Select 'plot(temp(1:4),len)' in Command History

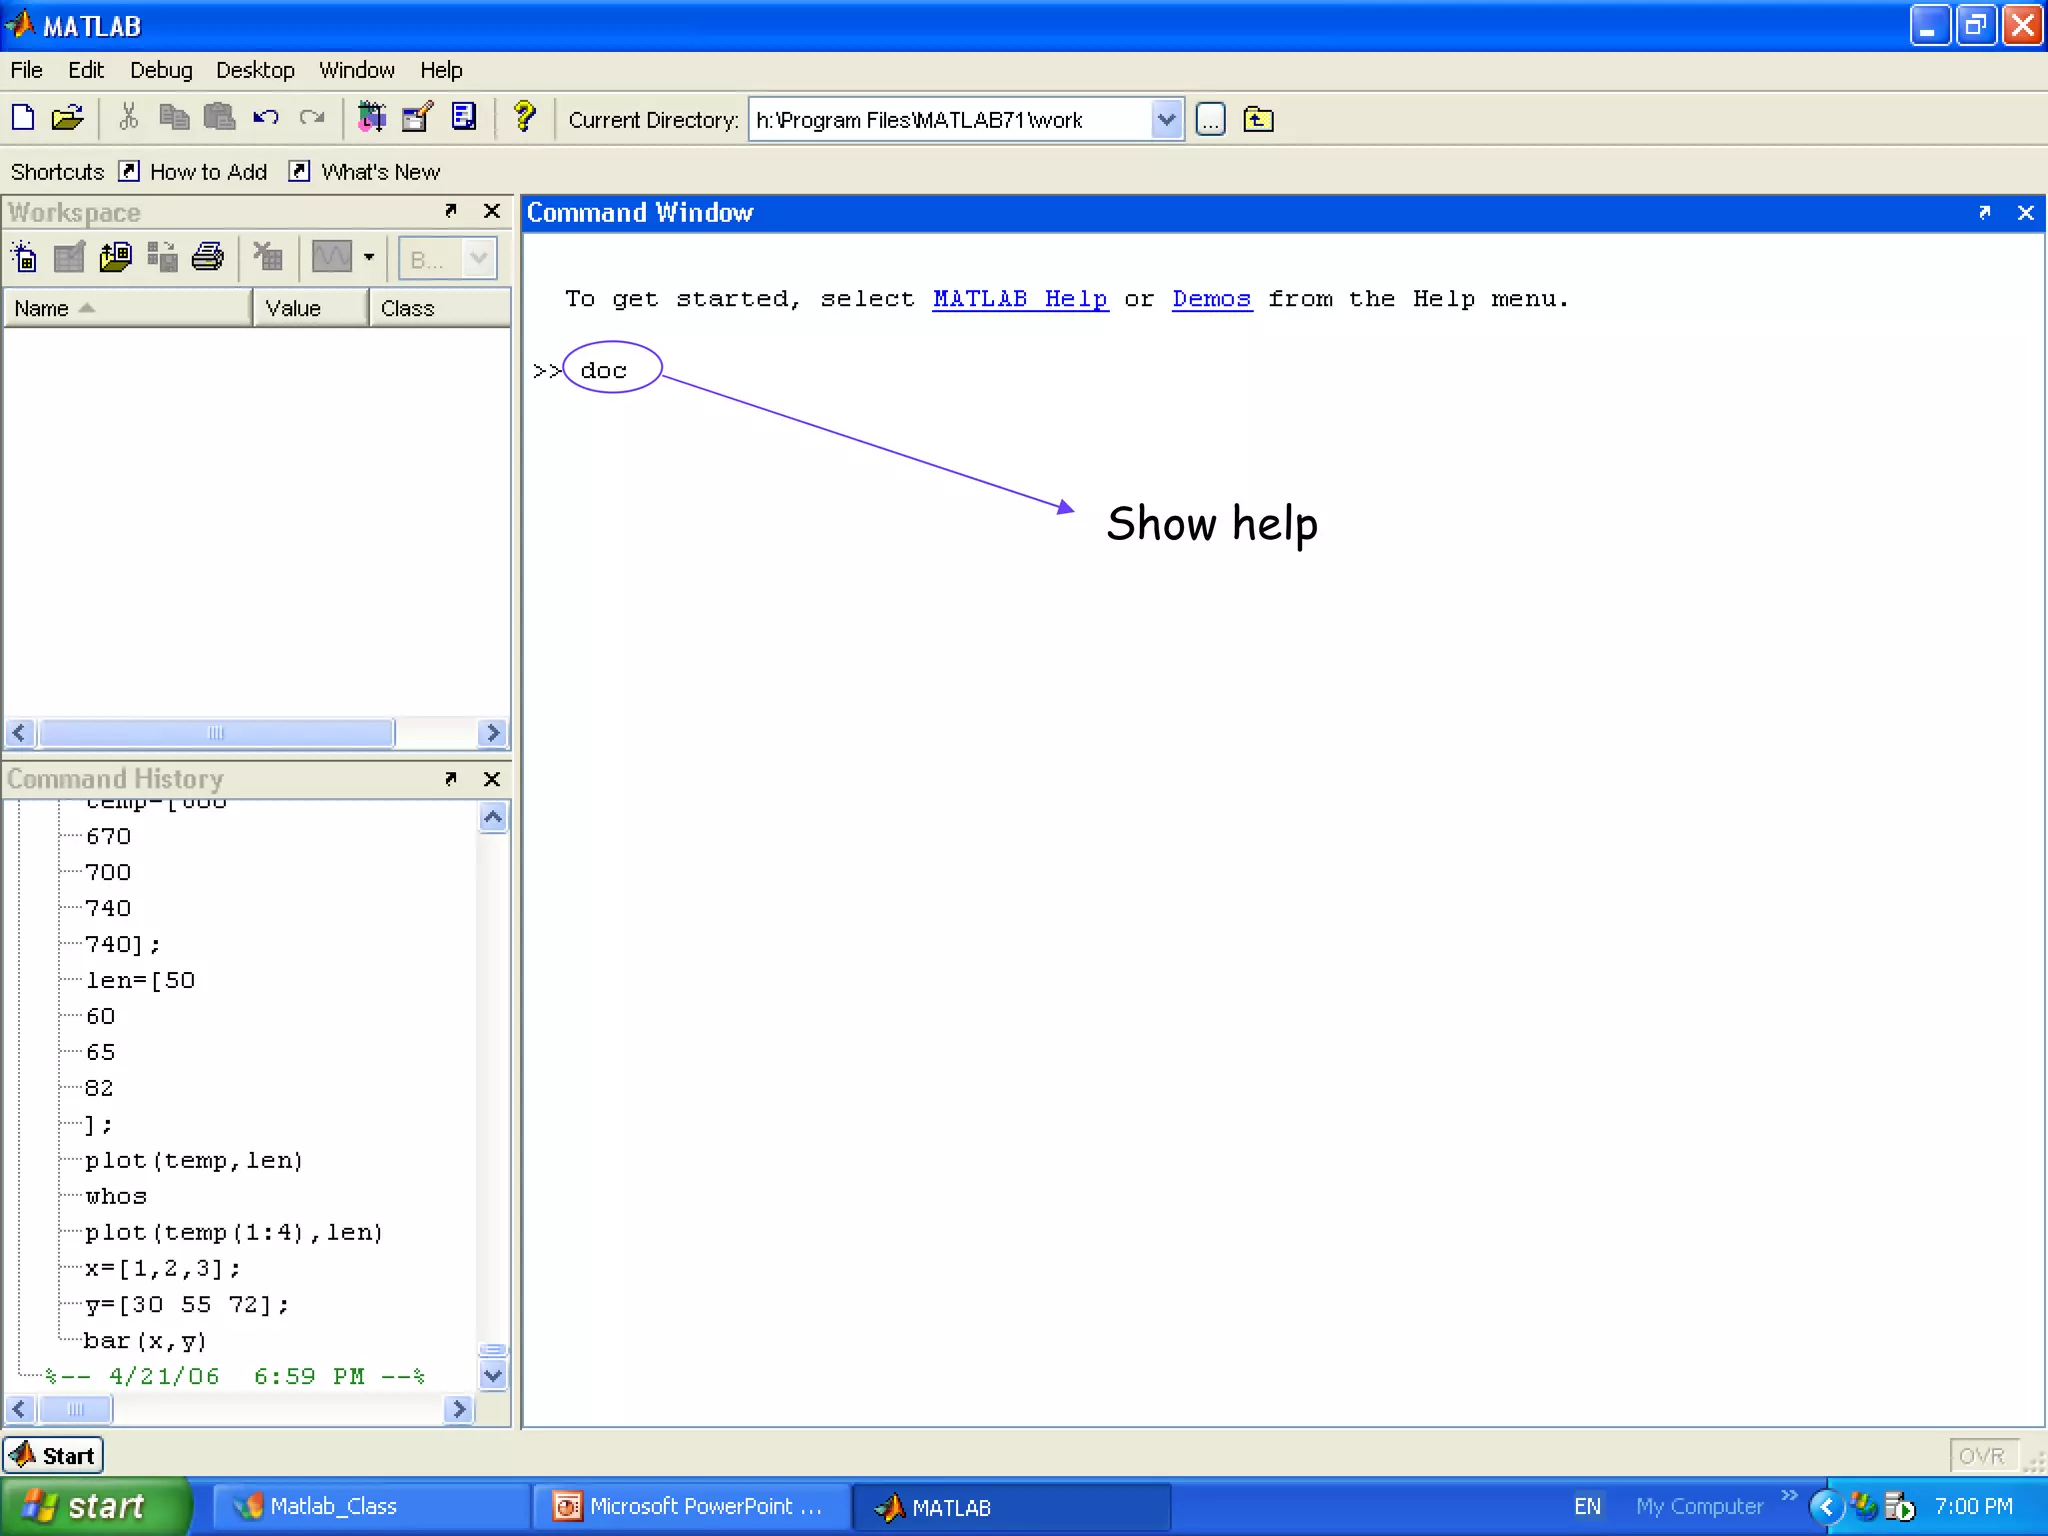[234, 1232]
